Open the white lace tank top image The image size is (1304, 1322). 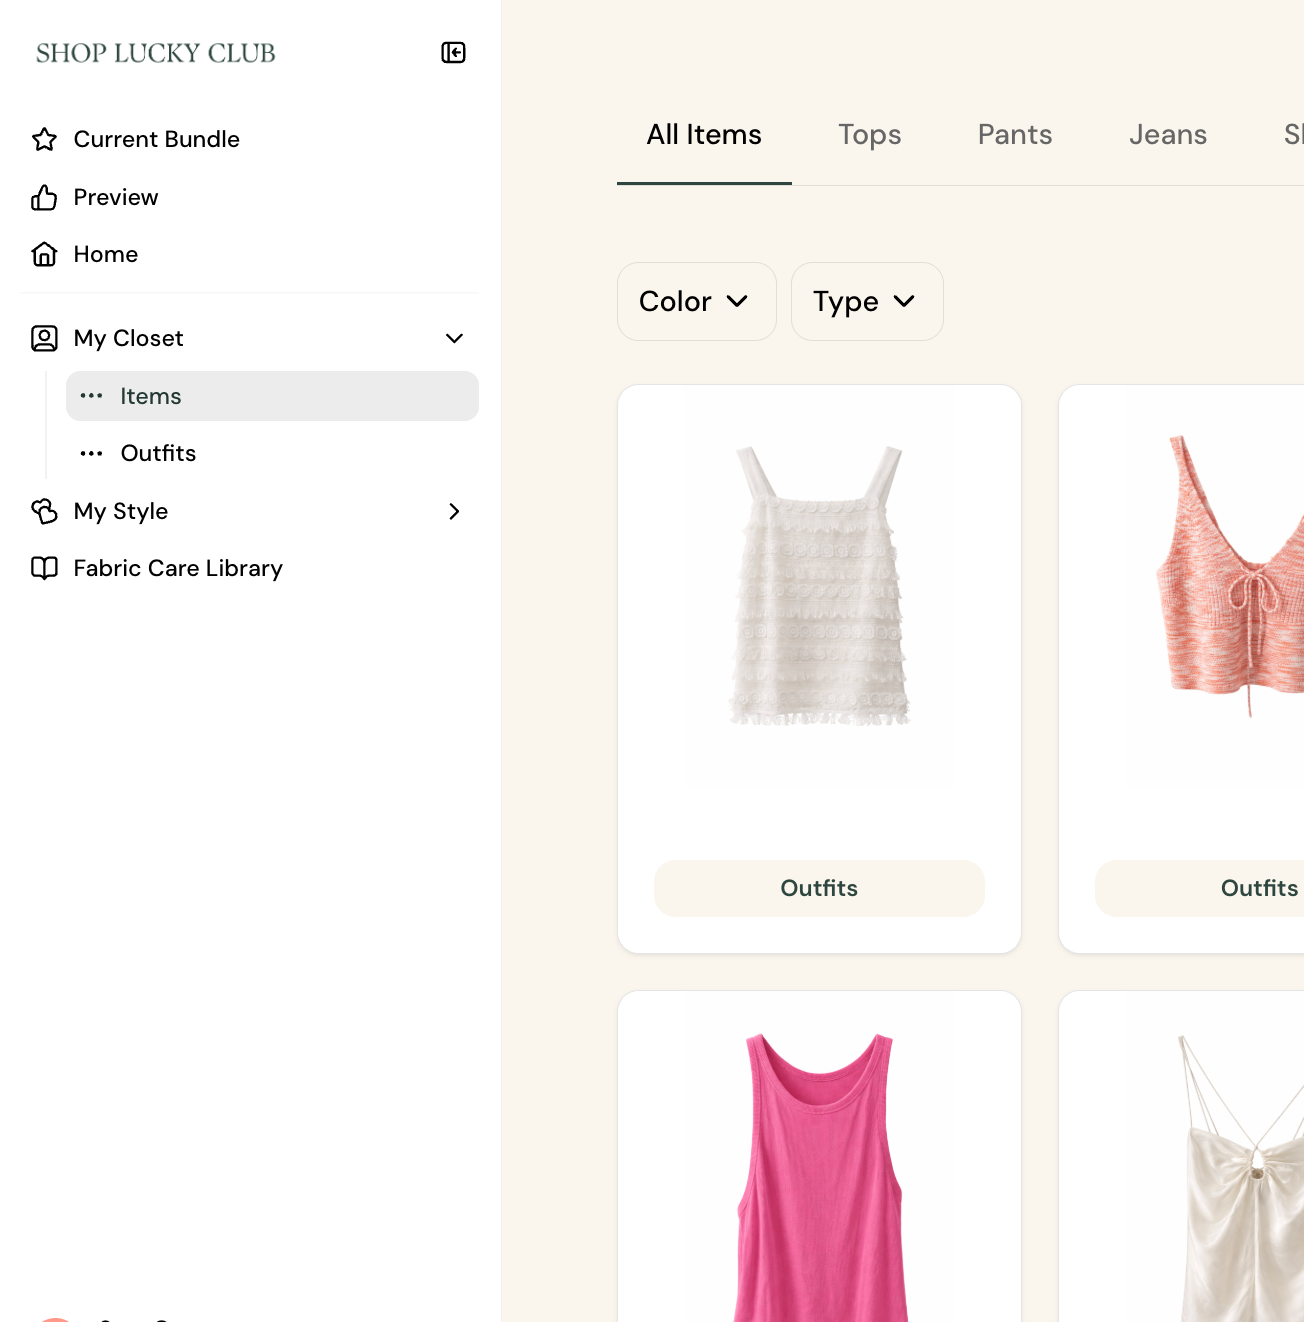(819, 586)
